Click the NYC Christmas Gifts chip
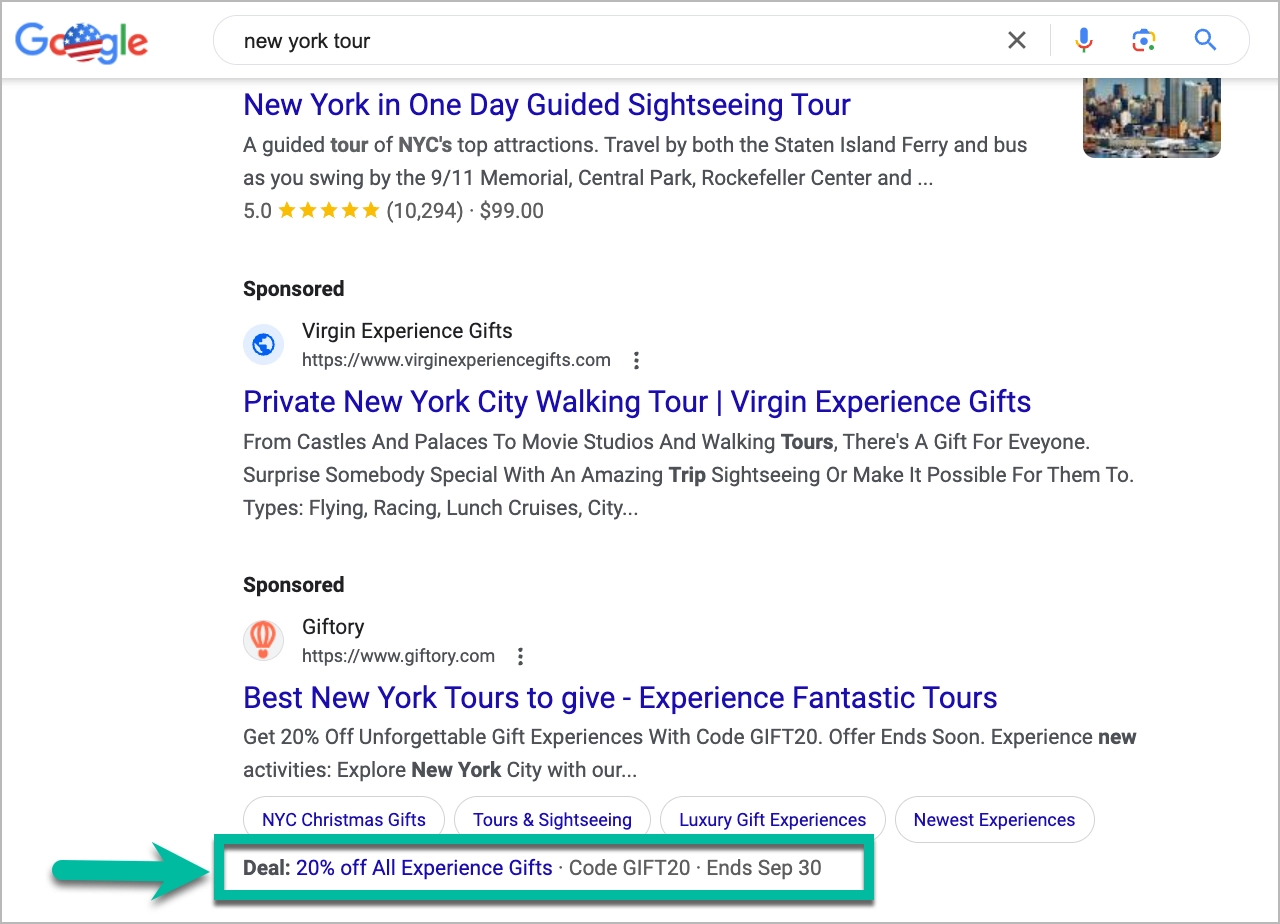The height and width of the screenshot is (924, 1280). (343, 819)
